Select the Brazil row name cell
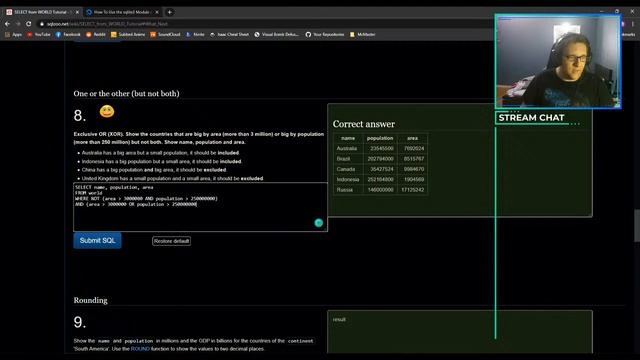This screenshot has width=640, height=360. [x=348, y=159]
